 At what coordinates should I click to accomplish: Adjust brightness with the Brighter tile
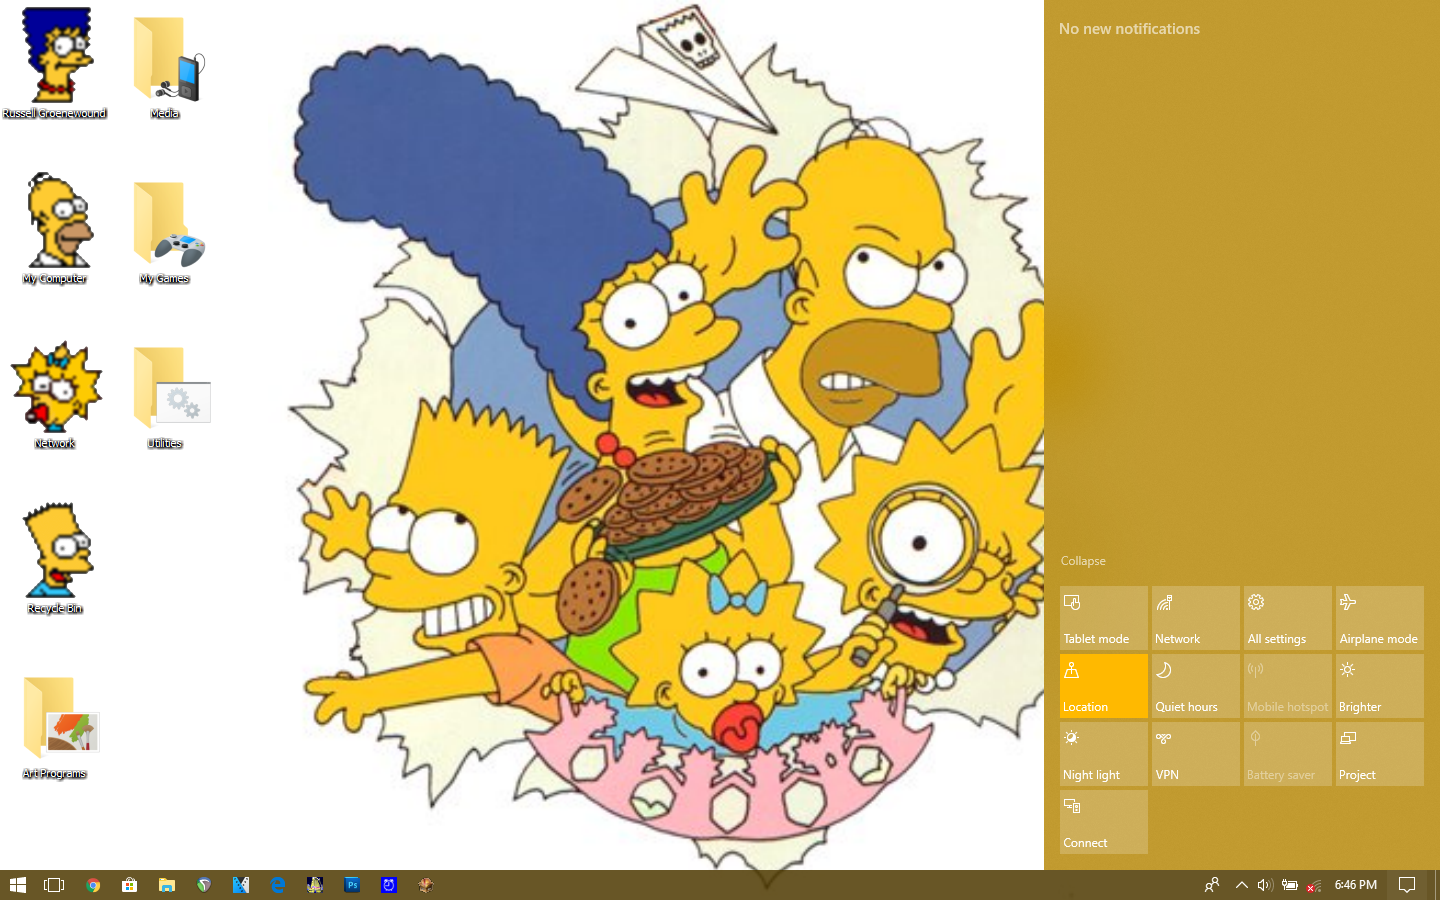pyautogui.click(x=1379, y=685)
